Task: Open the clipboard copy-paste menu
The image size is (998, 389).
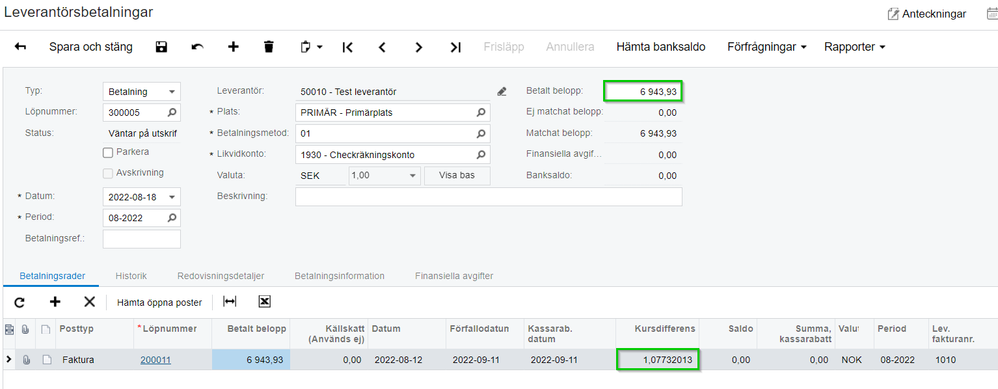Action: point(311,47)
